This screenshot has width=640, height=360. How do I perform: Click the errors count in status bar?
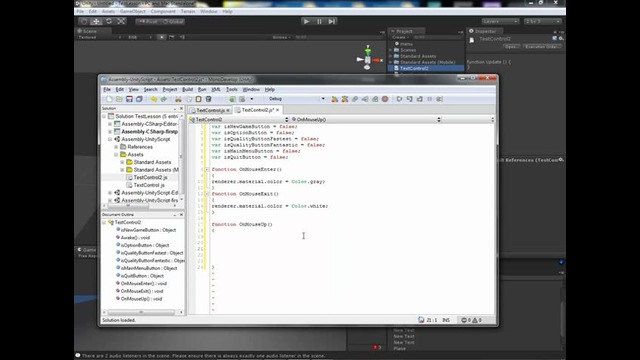(x=466, y=320)
